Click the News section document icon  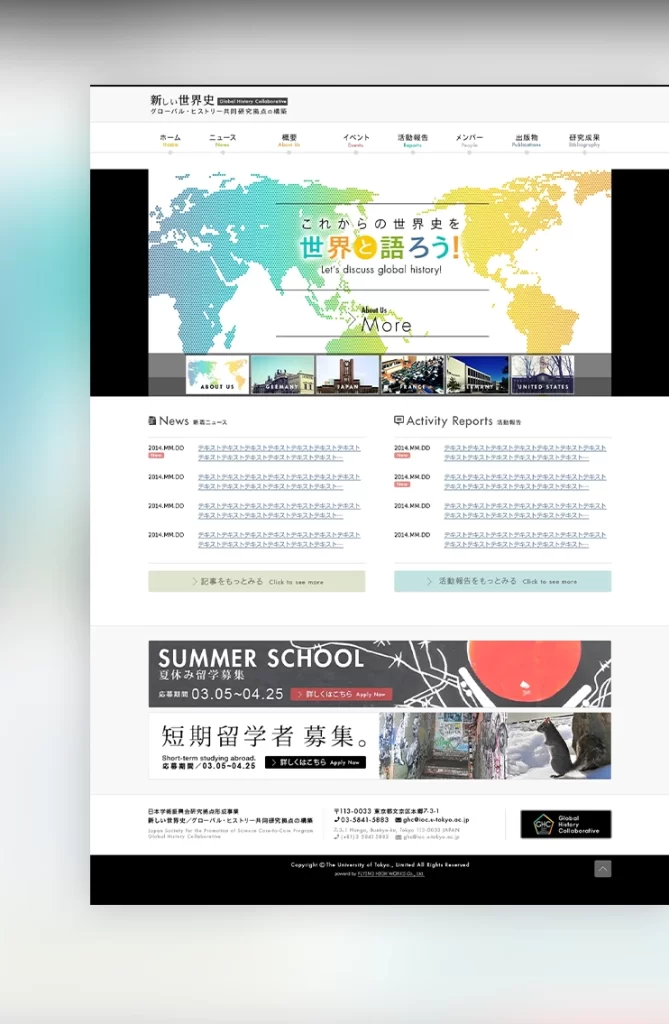(152, 421)
